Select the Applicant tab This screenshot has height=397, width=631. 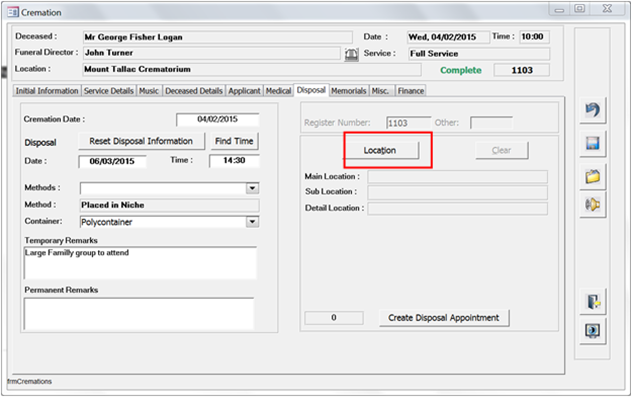[x=244, y=91]
